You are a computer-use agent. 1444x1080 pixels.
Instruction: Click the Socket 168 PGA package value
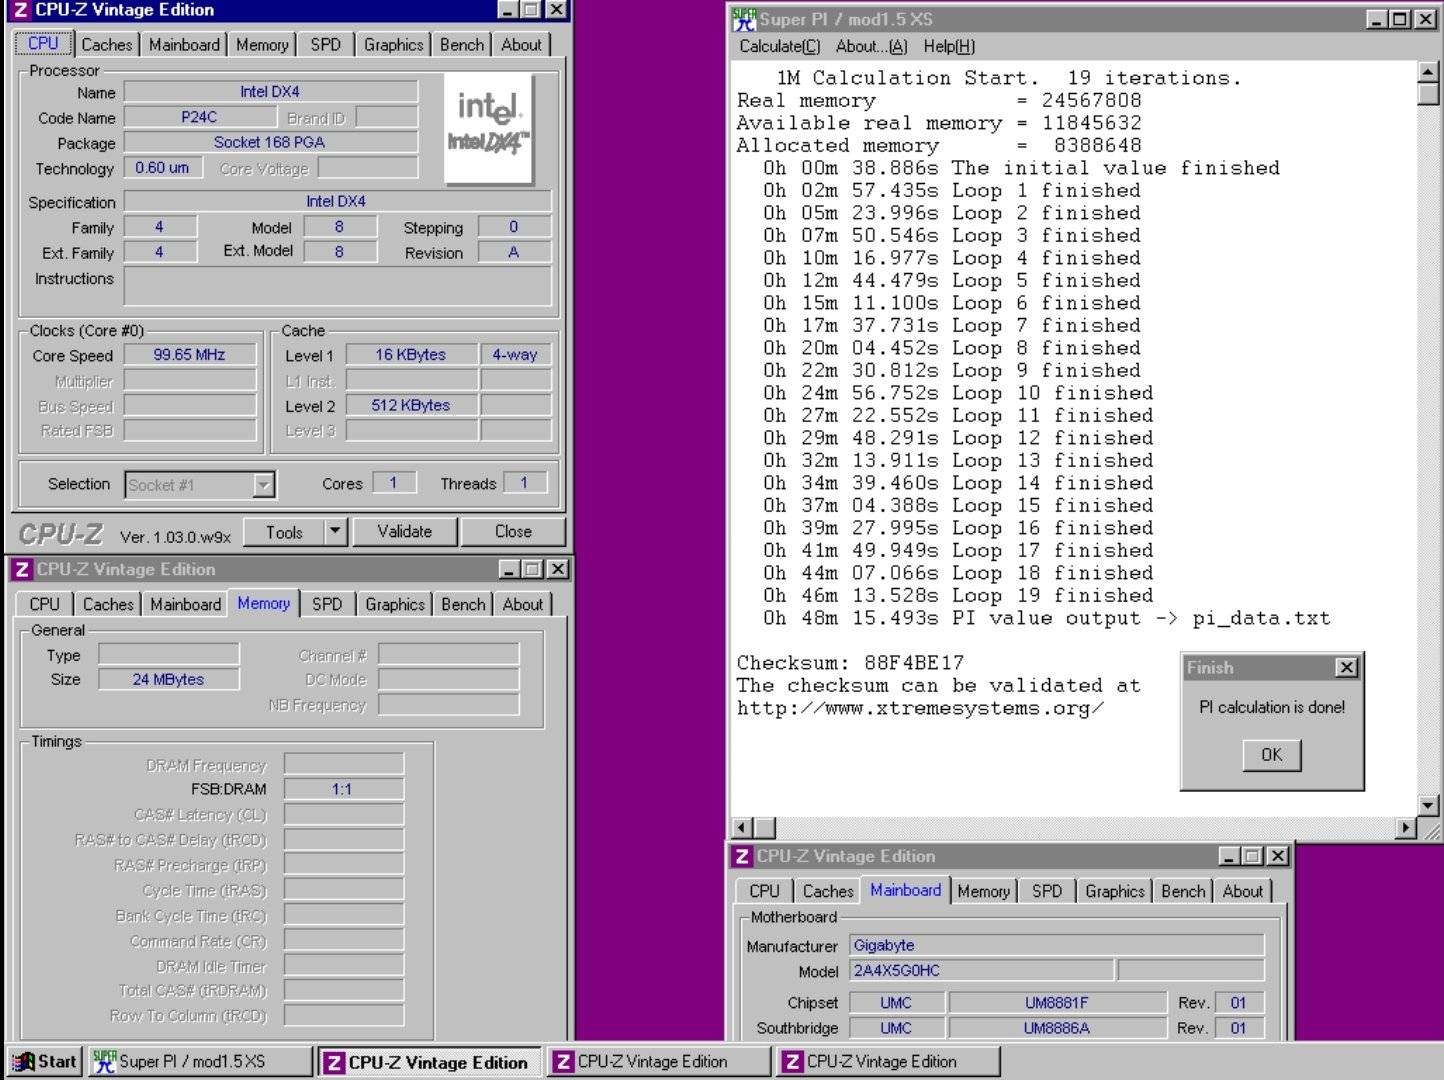point(270,142)
